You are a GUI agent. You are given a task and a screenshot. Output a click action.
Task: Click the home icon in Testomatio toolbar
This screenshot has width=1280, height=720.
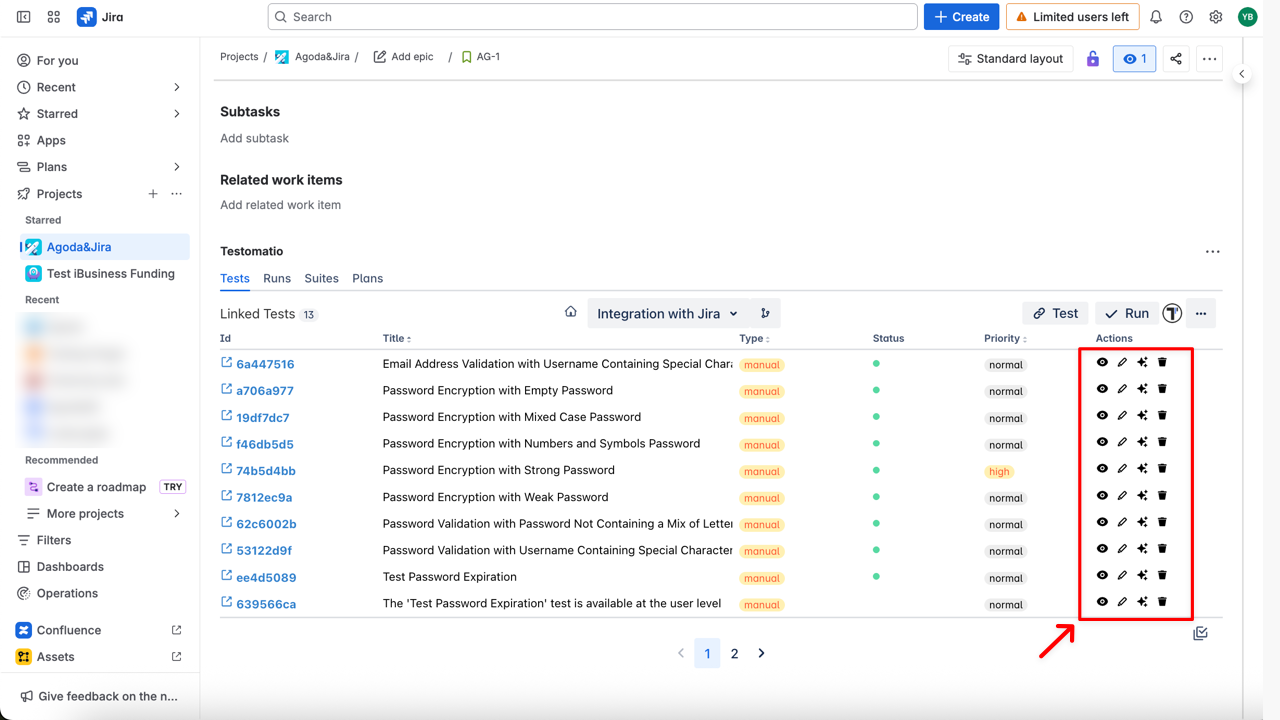click(571, 312)
